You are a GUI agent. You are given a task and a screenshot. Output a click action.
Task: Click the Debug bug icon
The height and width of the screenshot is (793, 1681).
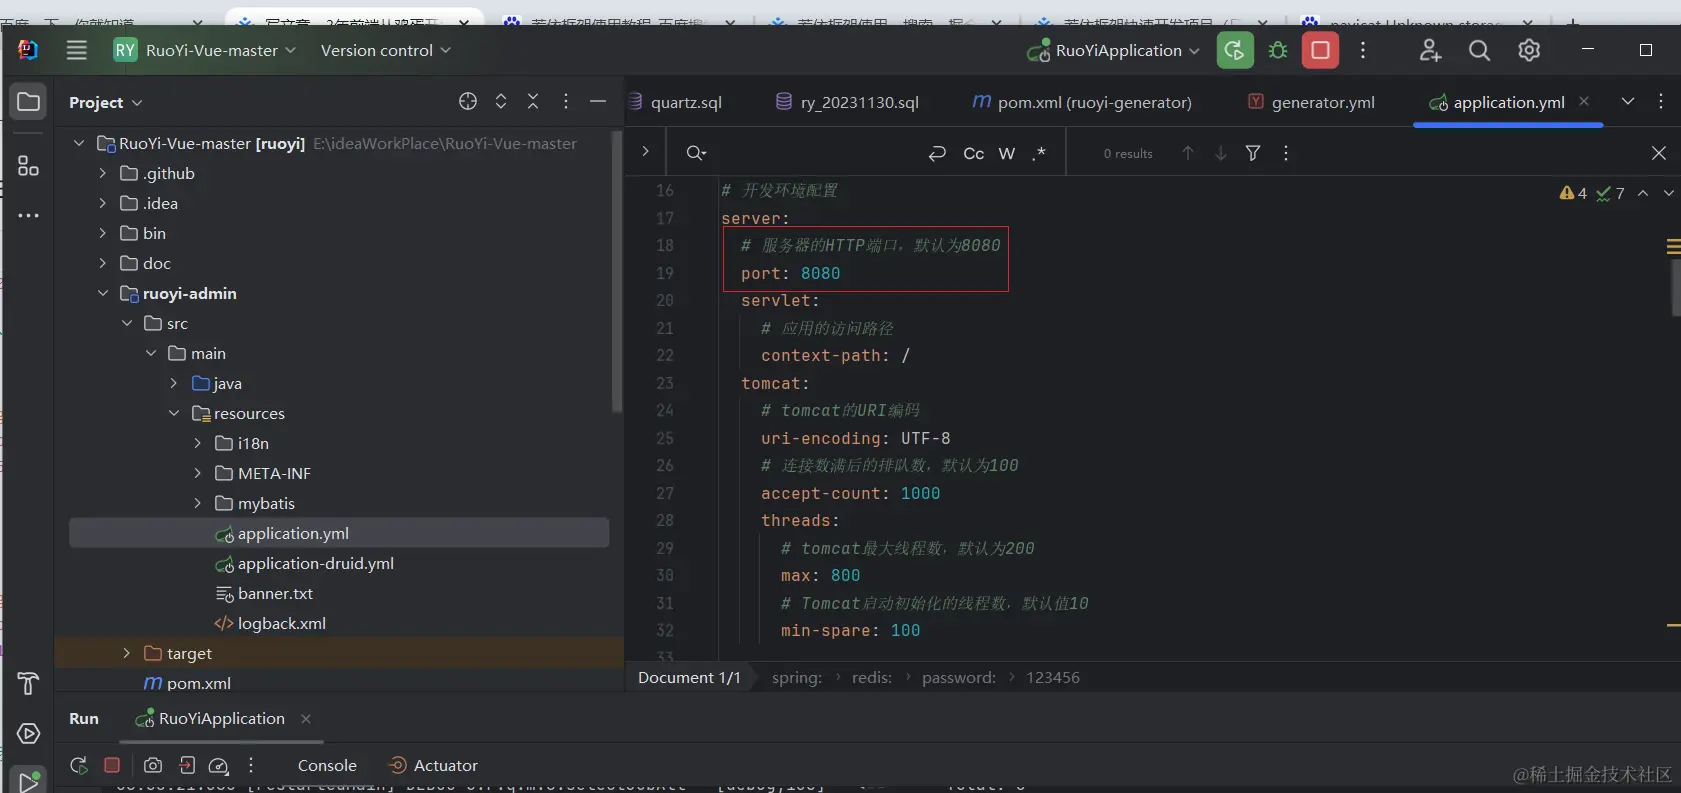coord(1278,51)
